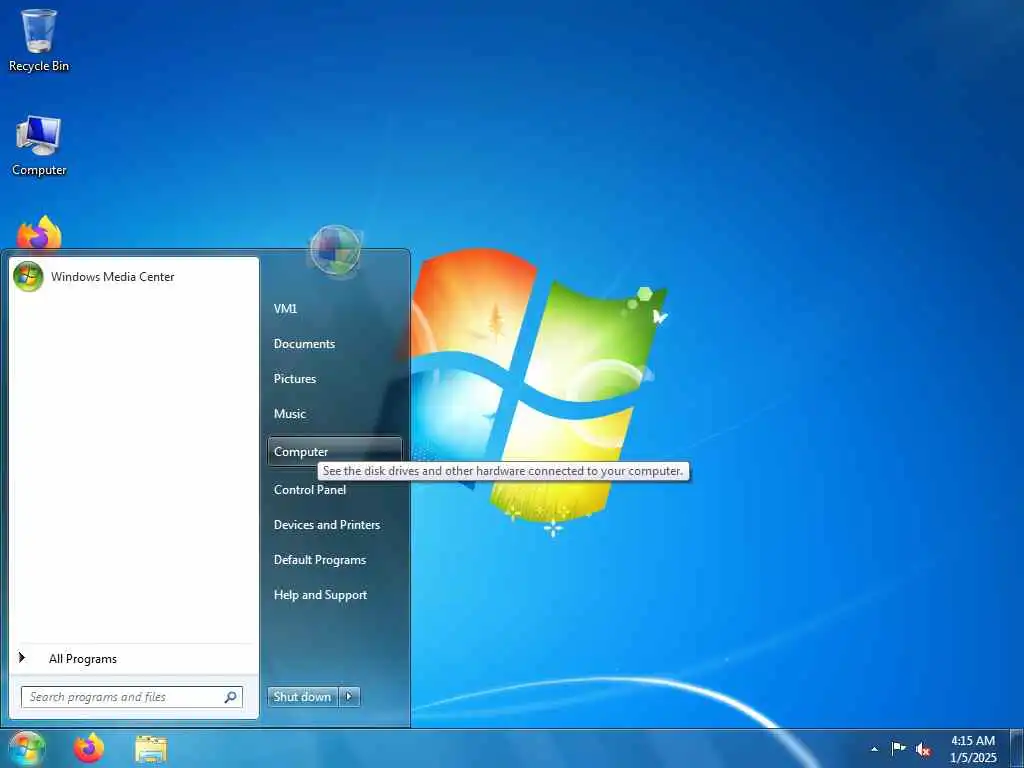Open Action Center flag icon
Image resolution: width=1024 pixels, height=768 pixels.
(x=899, y=748)
